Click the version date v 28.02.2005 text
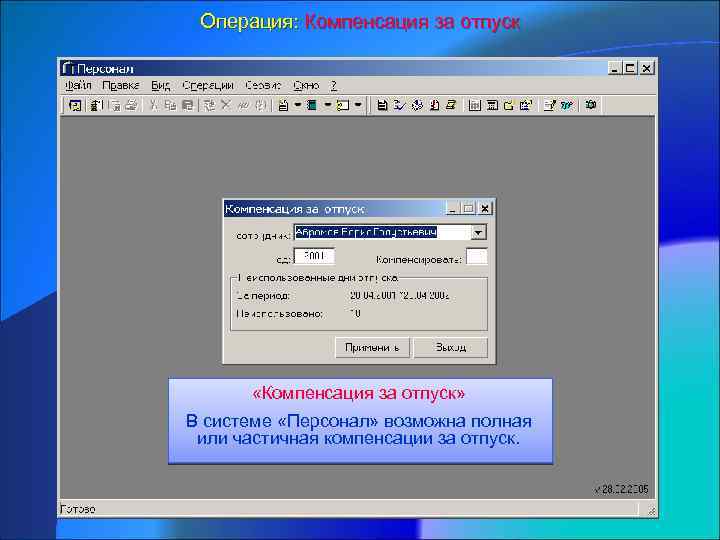 [x=622, y=489]
